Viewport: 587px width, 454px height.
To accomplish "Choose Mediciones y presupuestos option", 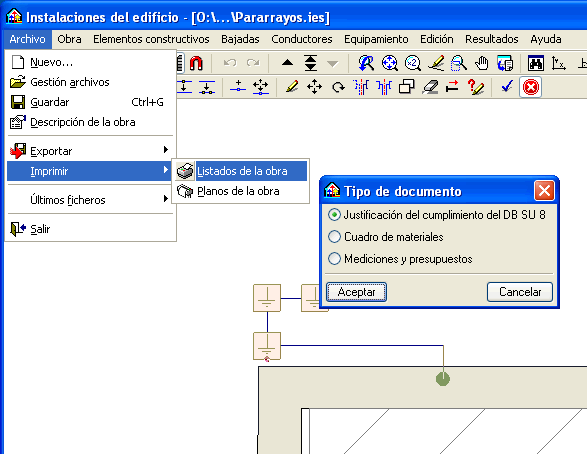I will (400, 259).
